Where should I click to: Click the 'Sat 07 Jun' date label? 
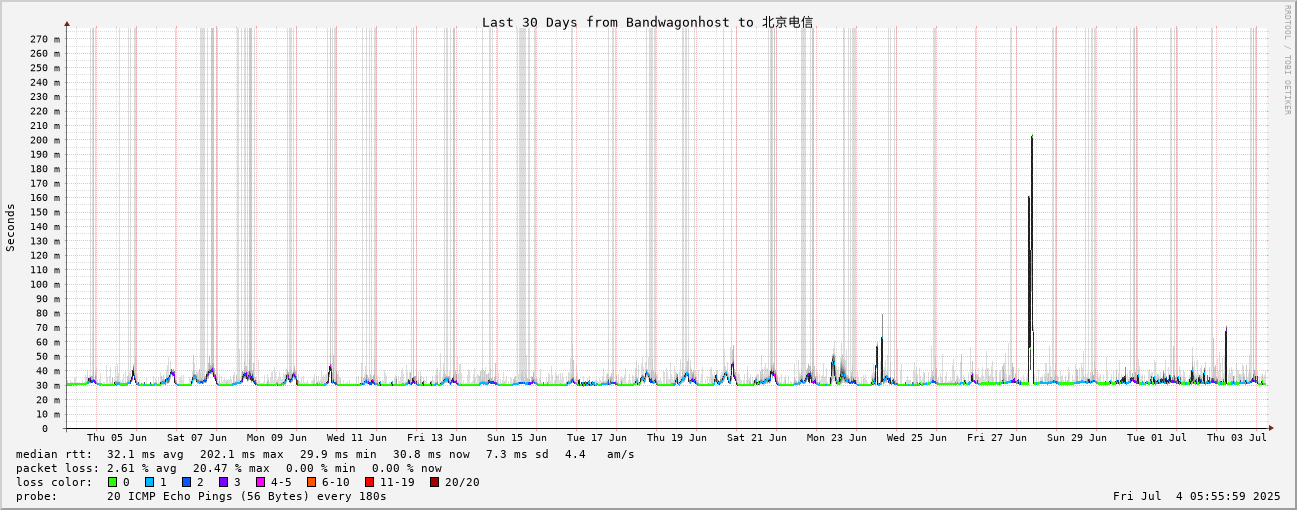tap(197, 437)
